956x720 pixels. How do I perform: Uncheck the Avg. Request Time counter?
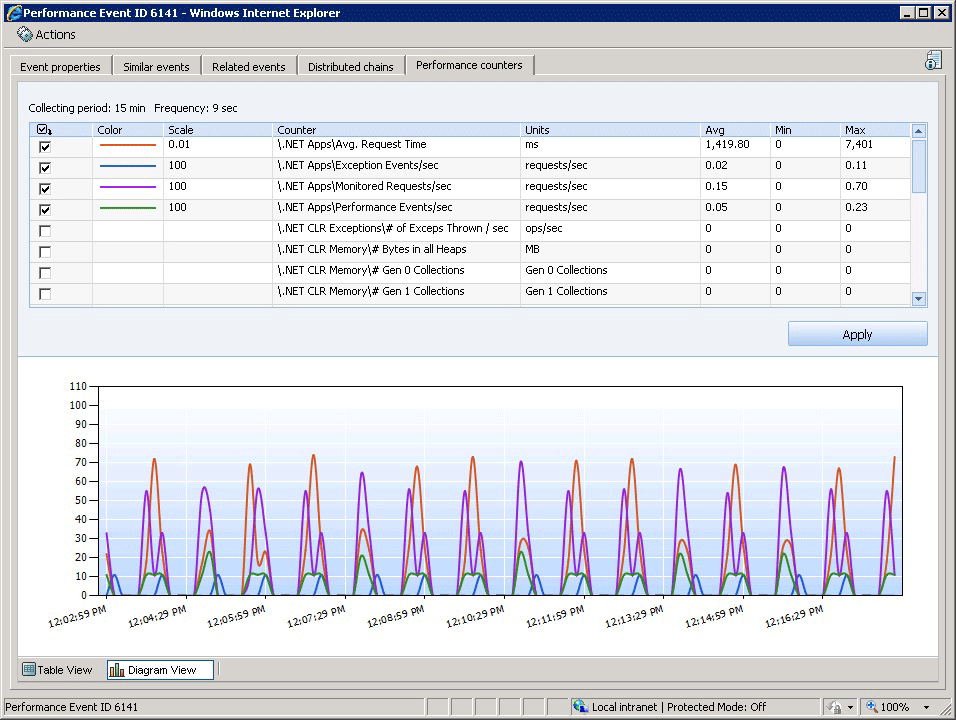point(44,146)
